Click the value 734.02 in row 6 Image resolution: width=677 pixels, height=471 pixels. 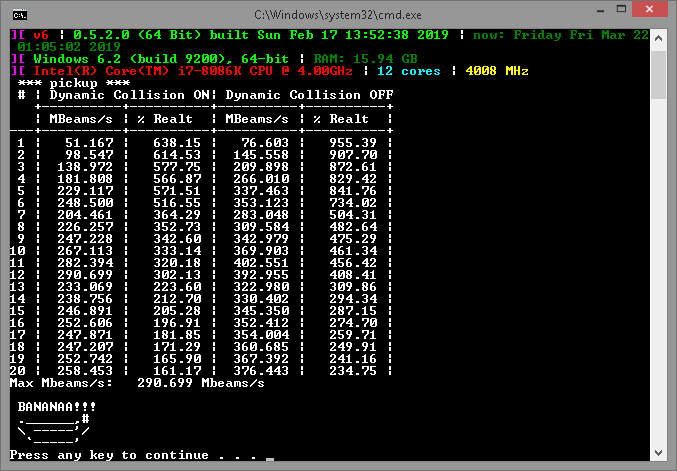pyautogui.click(x=353, y=203)
